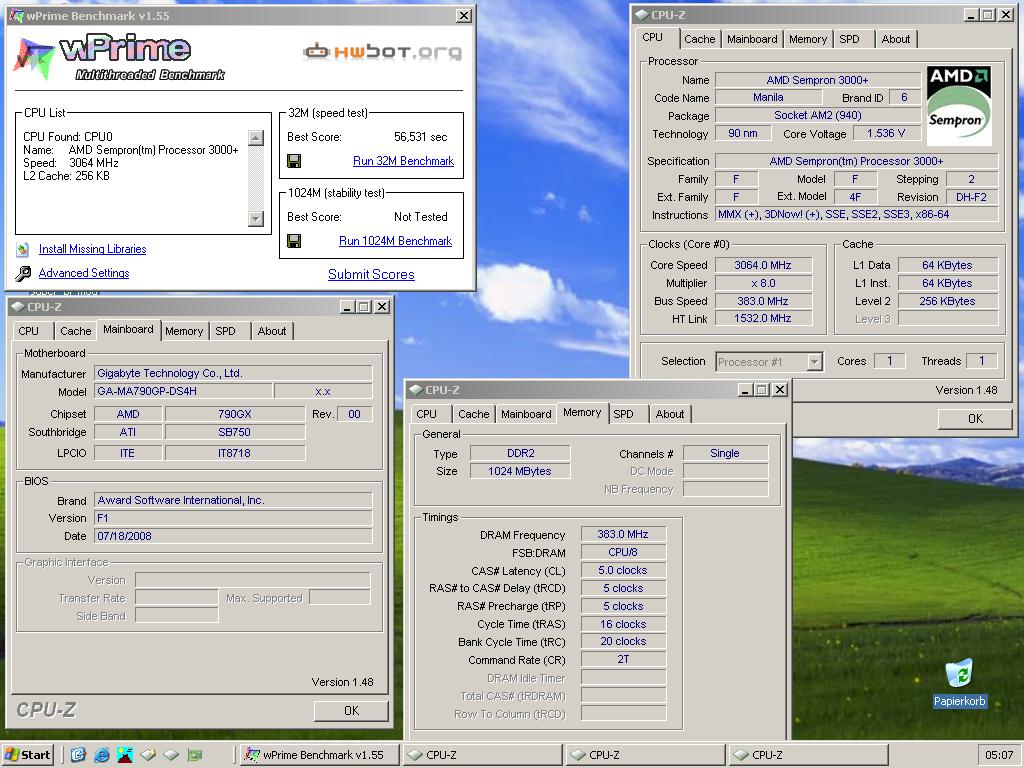
Task: Start the Run 1024M Benchmark link
Action: click(x=395, y=241)
